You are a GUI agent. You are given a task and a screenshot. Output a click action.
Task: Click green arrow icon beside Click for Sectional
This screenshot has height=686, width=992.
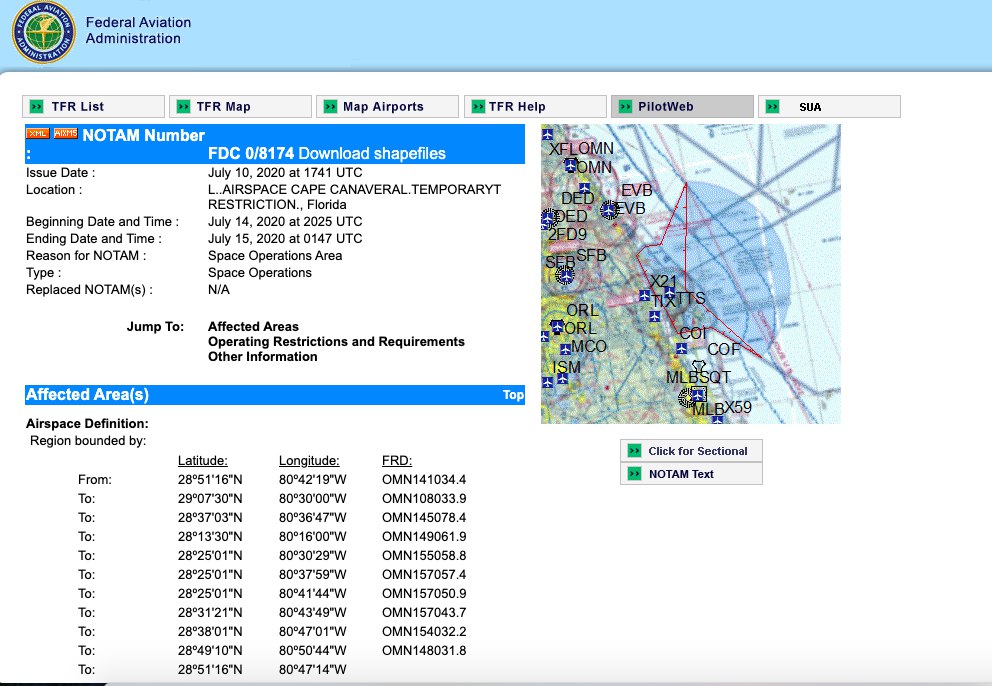(x=634, y=451)
